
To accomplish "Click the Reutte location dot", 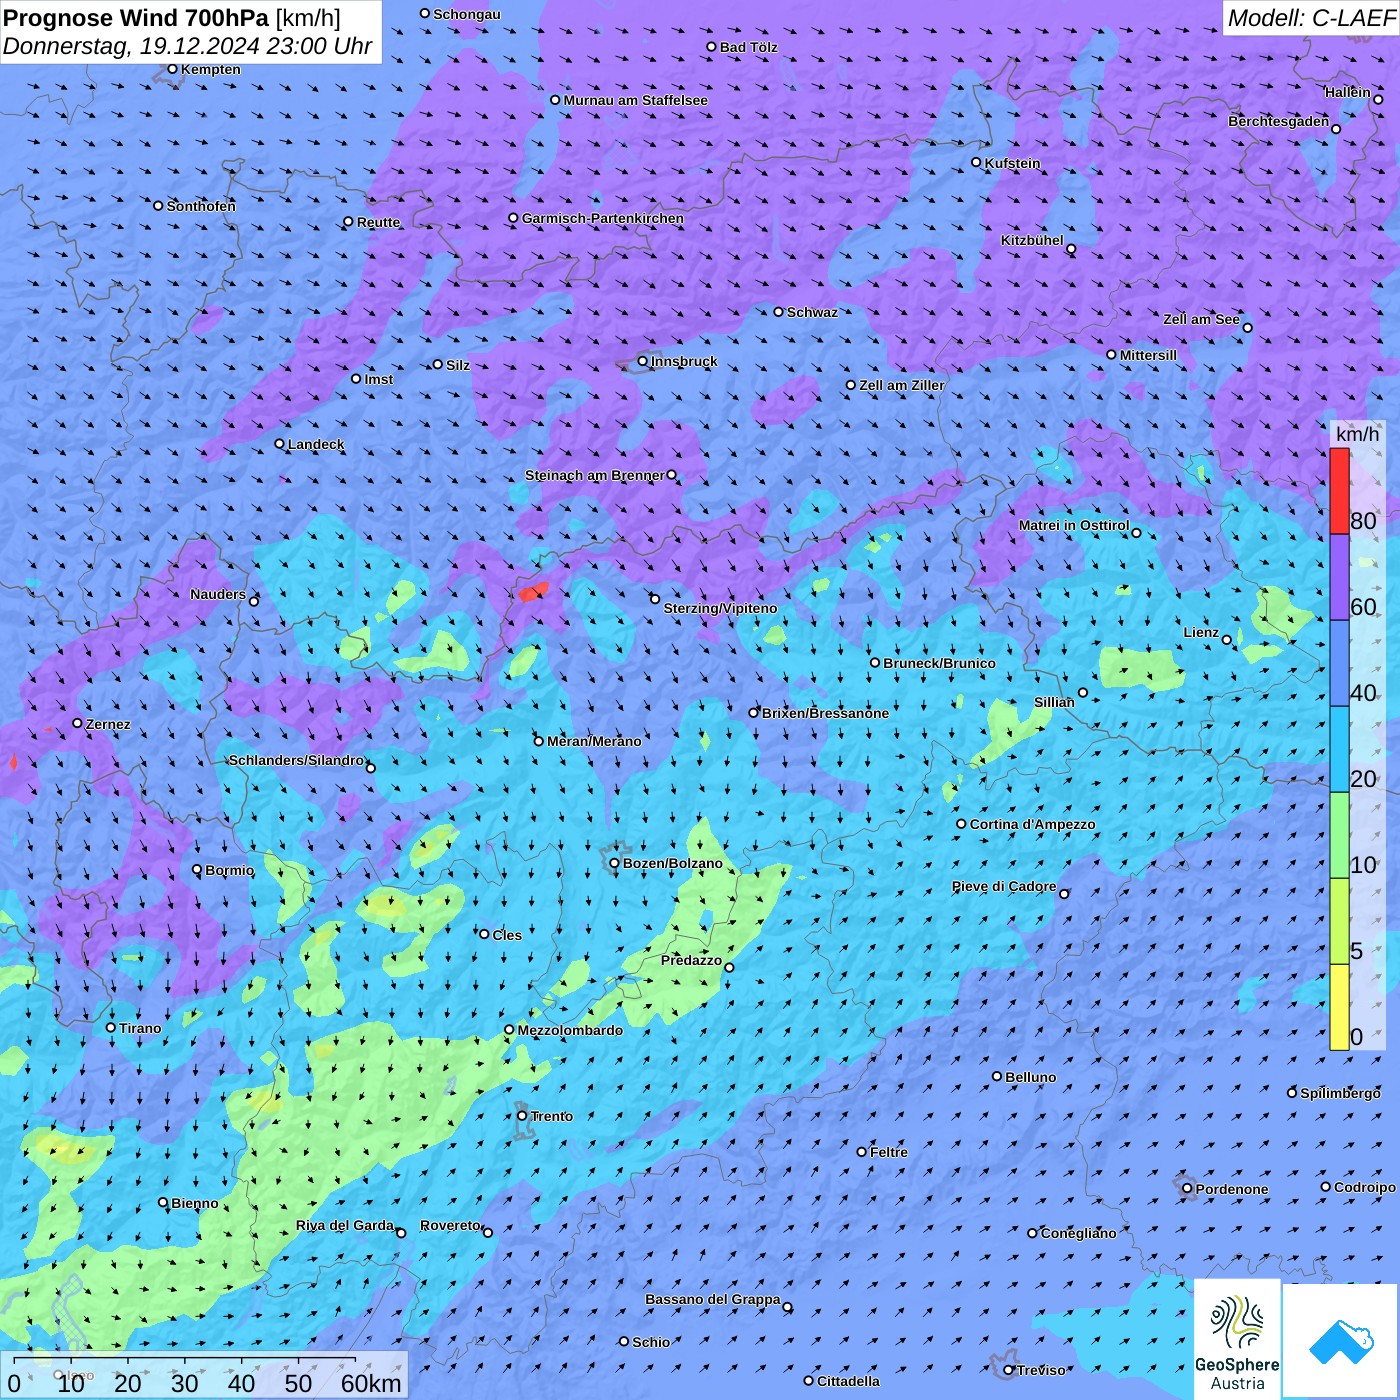I will (x=349, y=222).
